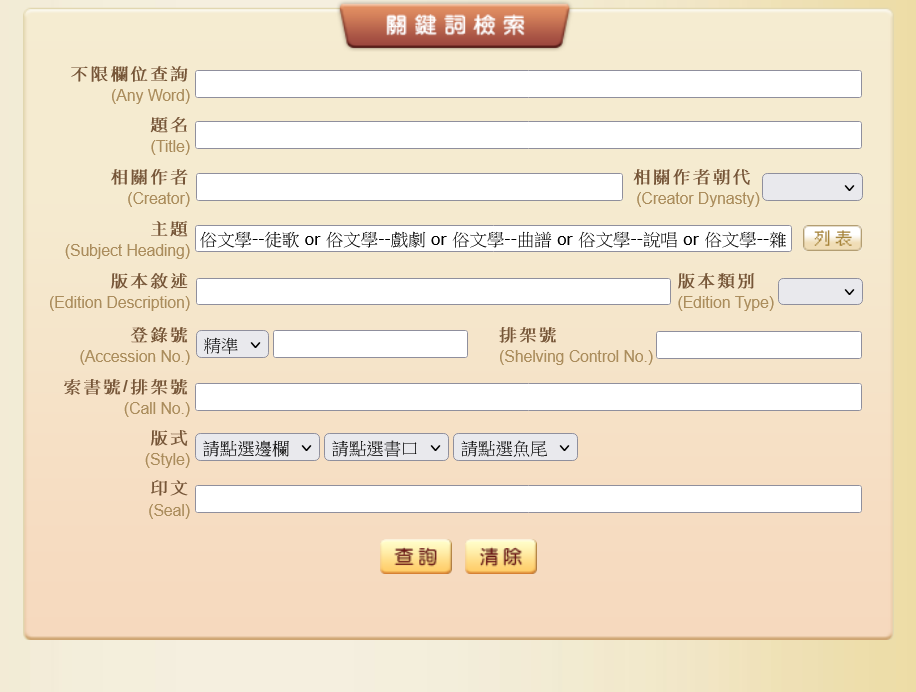This screenshot has height=692, width=916.
Task: Click the 登錄號 Accession No. input box
Action: (370, 344)
